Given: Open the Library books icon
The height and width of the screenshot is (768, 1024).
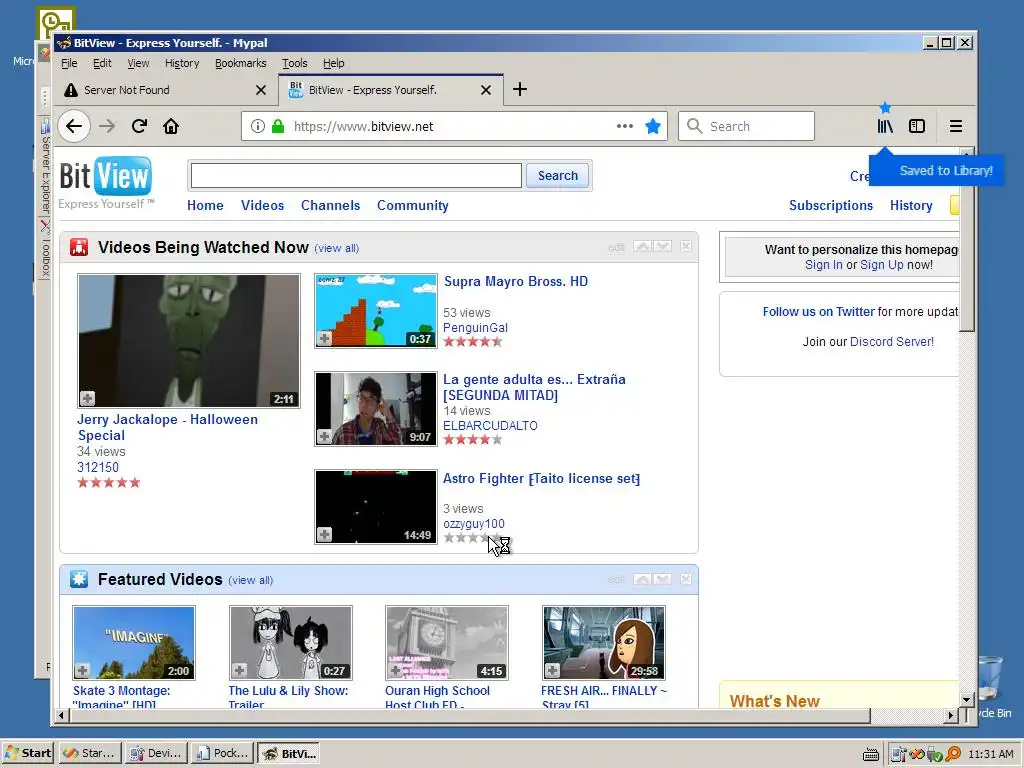Looking at the screenshot, I should (885, 126).
